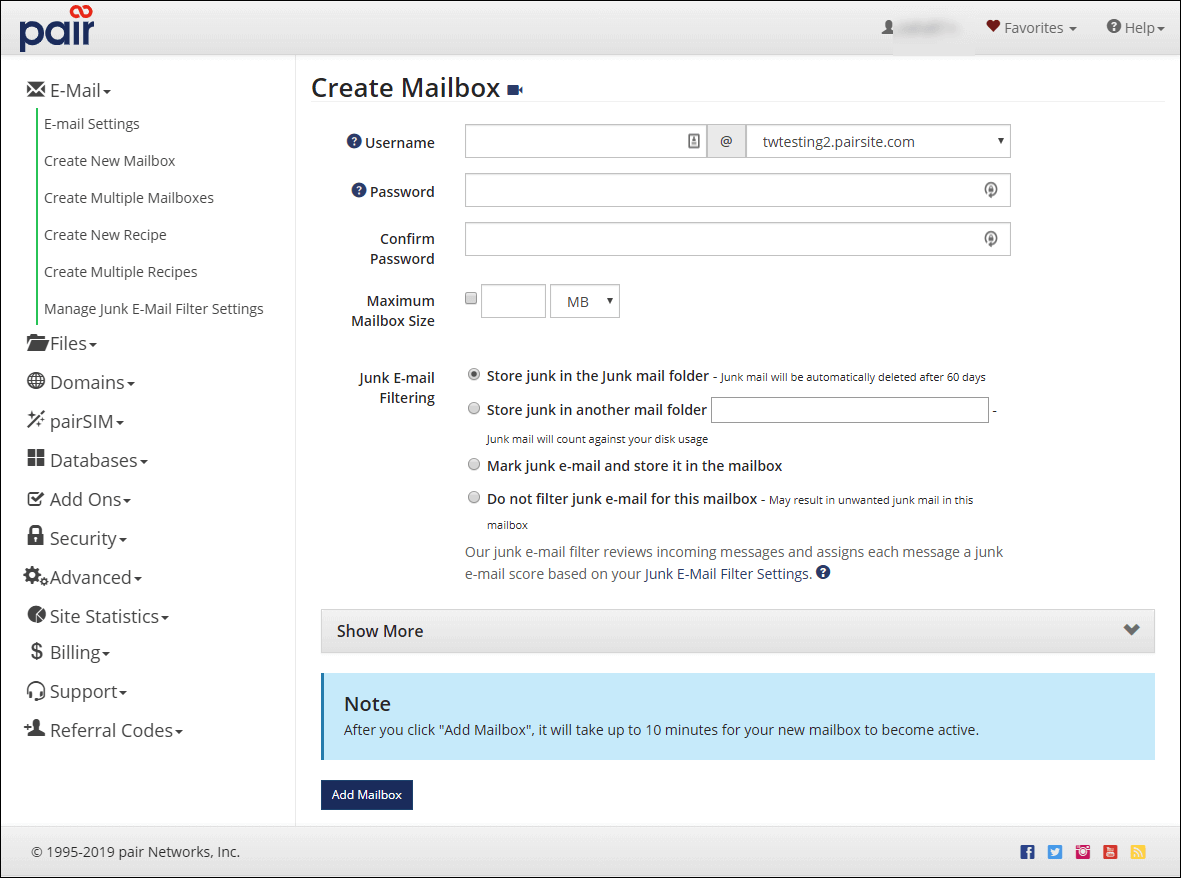Expand the Add Ons sidebar menu
The width and height of the screenshot is (1181, 878).
click(79, 499)
